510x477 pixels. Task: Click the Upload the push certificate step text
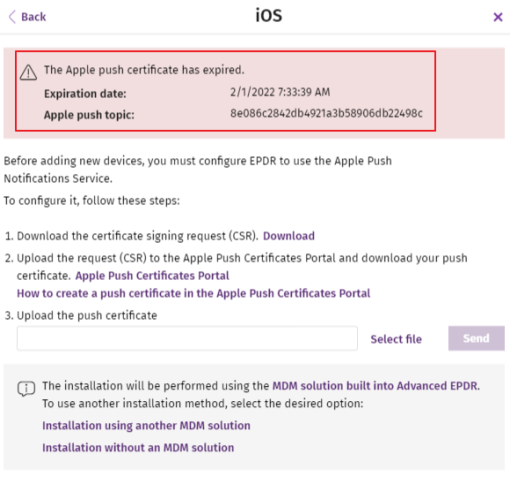pyautogui.click(x=87, y=315)
